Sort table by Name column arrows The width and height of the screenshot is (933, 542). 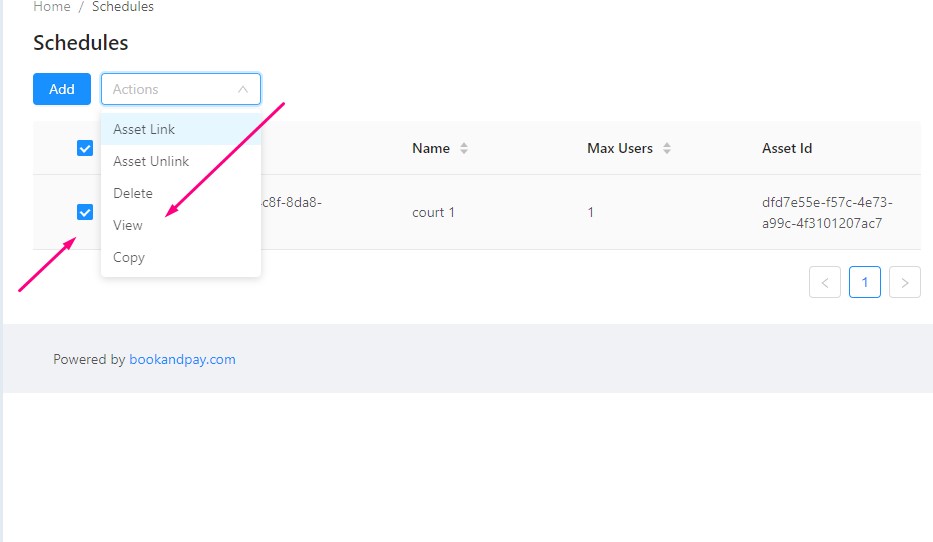[x=464, y=148]
